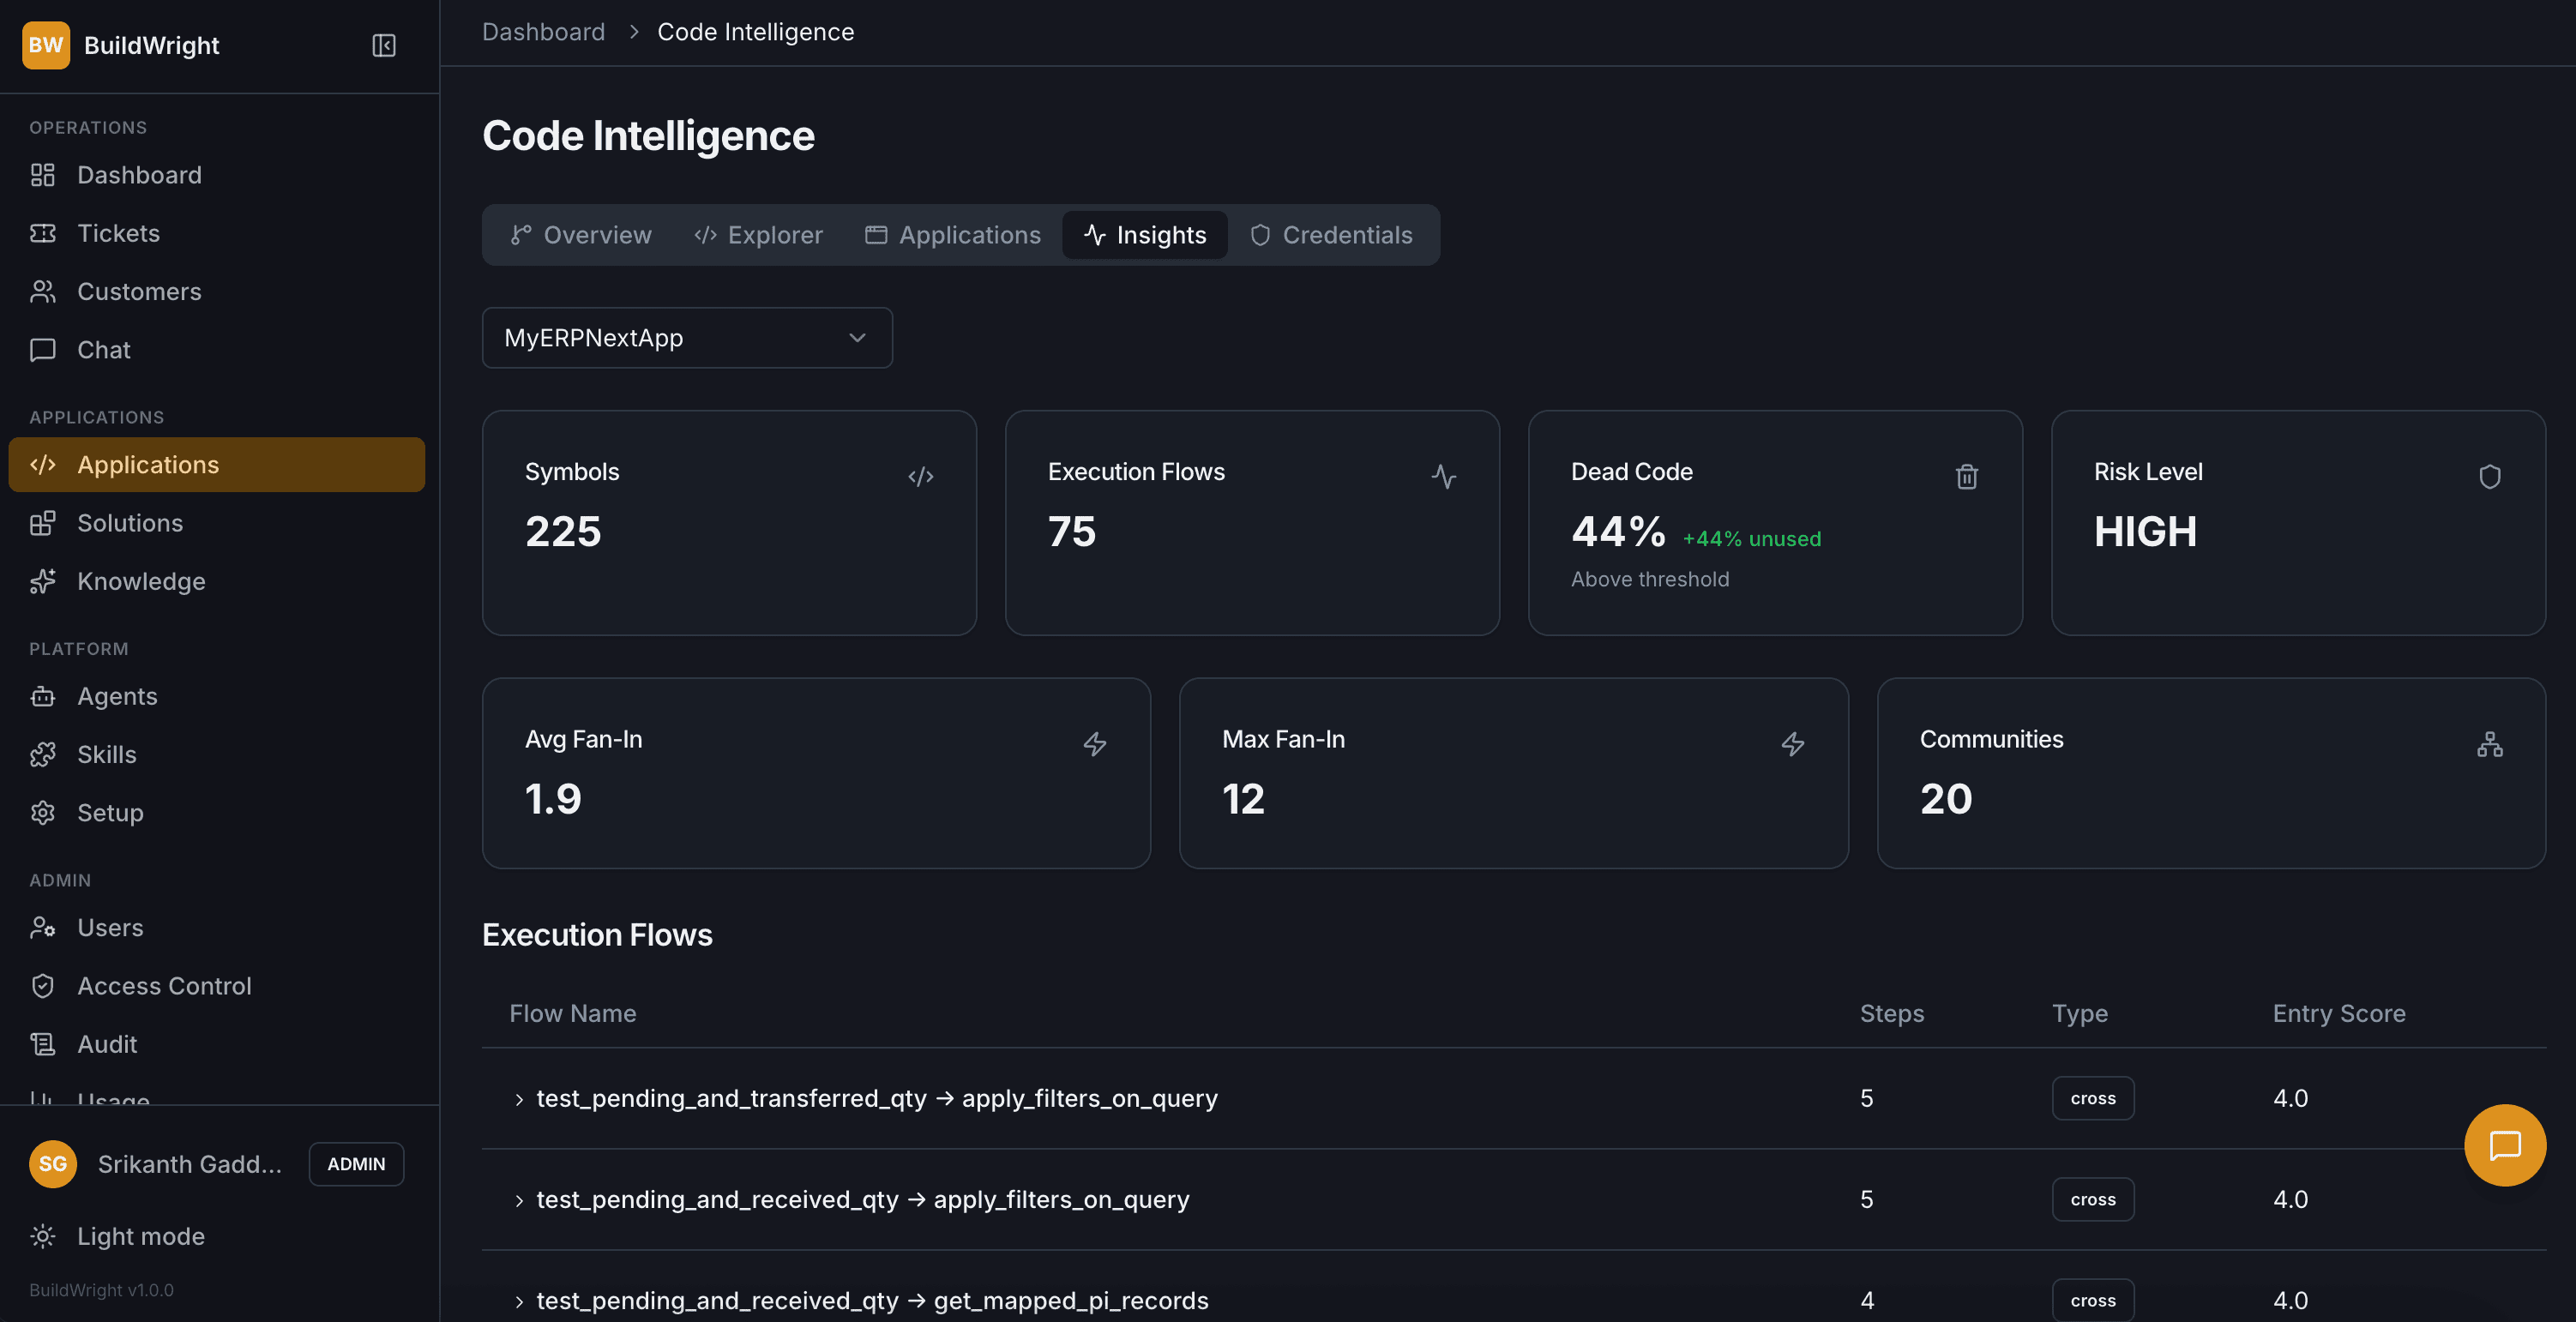Image resolution: width=2576 pixels, height=1322 pixels.
Task: Click the Dead Code trash icon
Action: pyautogui.click(x=1966, y=477)
